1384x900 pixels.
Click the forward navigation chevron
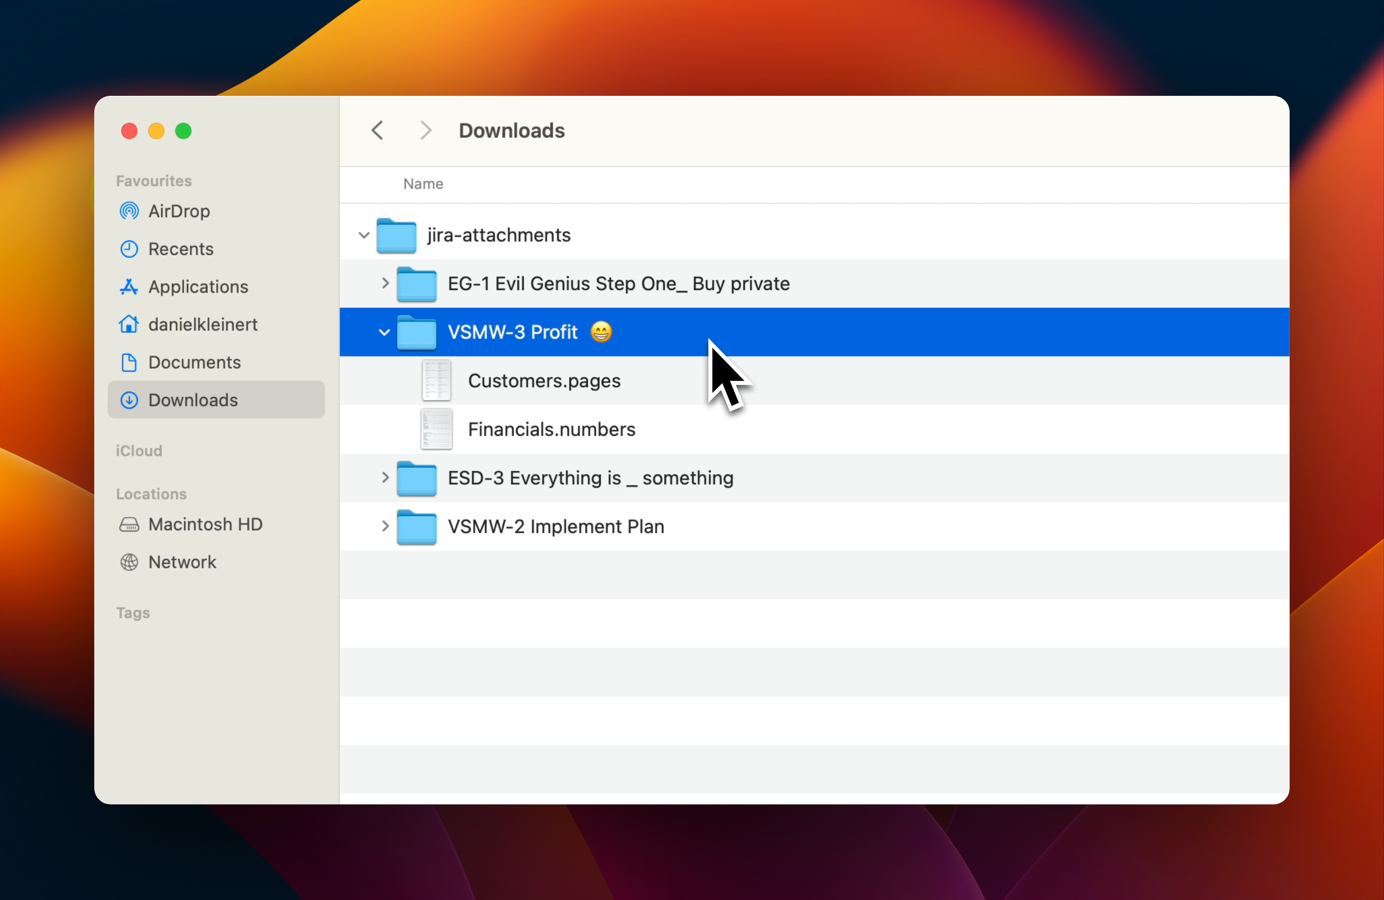(426, 131)
